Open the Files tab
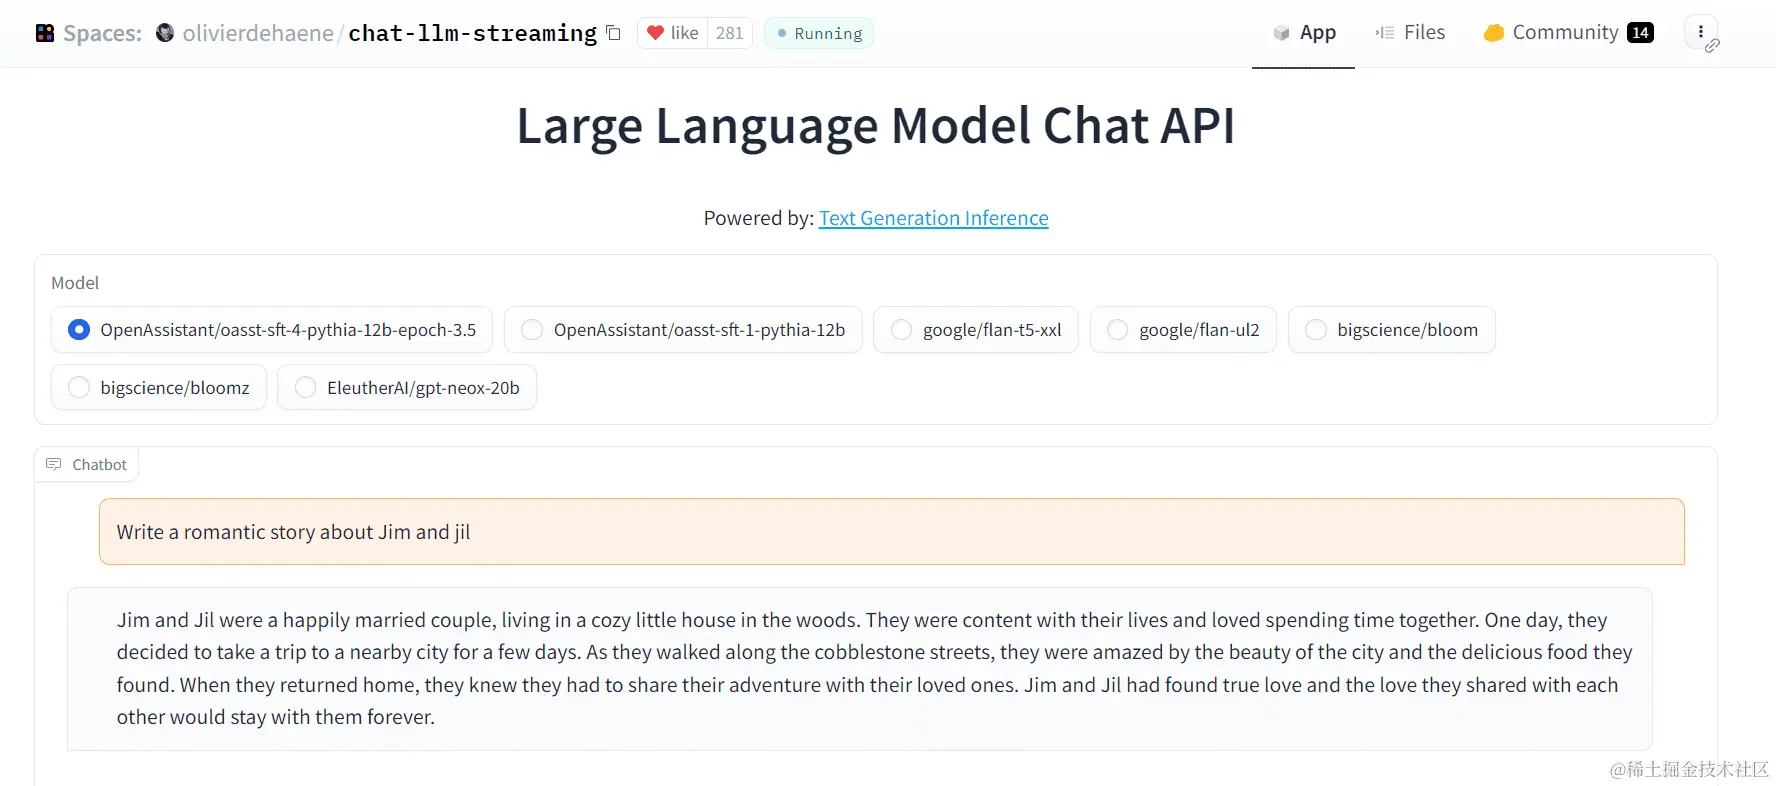The width and height of the screenshot is (1776, 786). click(x=1410, y=33)
